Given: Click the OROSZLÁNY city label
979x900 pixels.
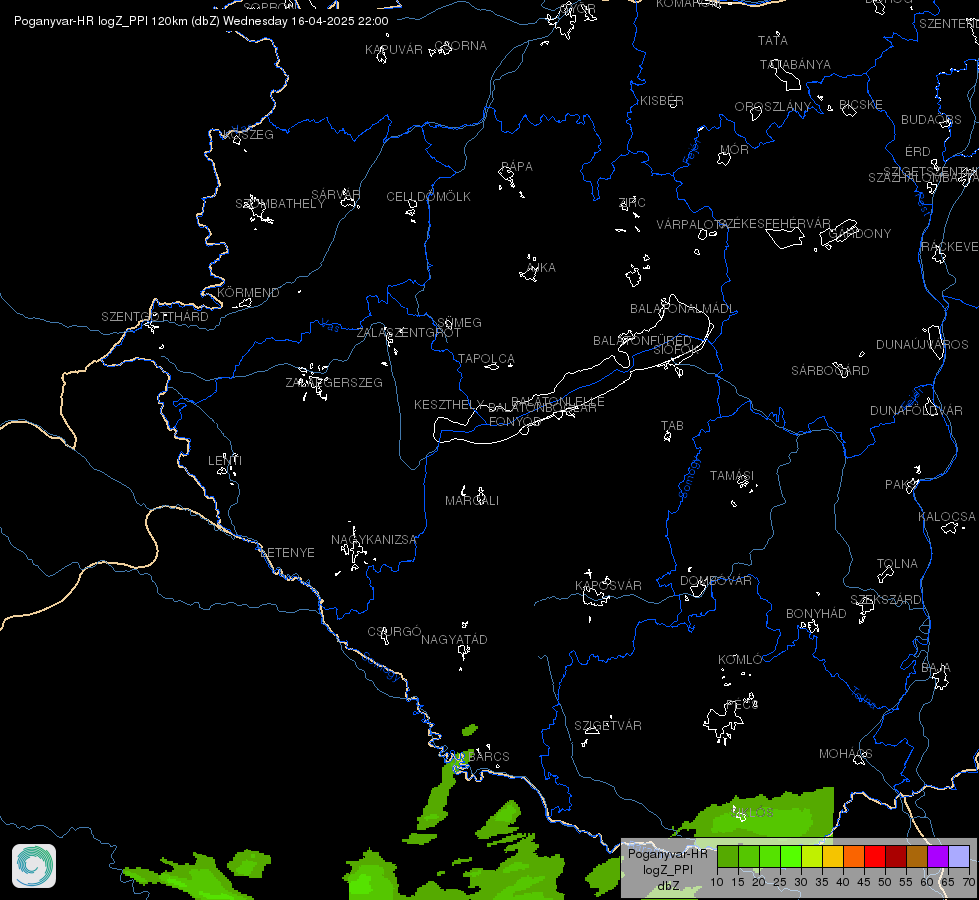Looking at the screenshot, I should pos(773,107).
